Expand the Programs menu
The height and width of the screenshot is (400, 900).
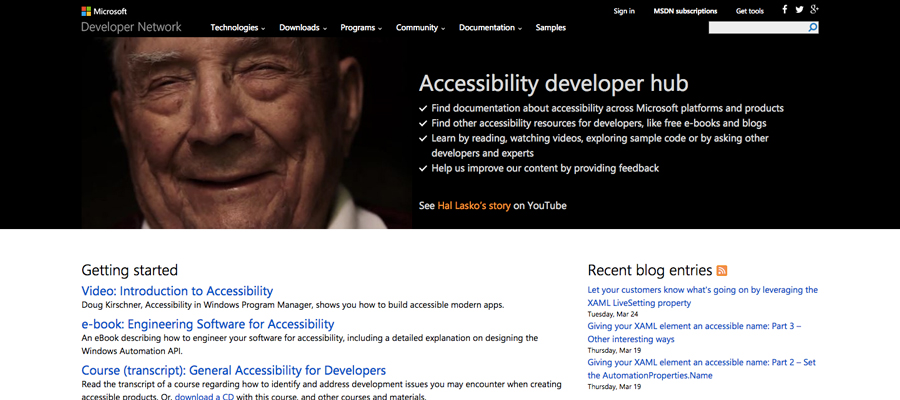[361, 28]
